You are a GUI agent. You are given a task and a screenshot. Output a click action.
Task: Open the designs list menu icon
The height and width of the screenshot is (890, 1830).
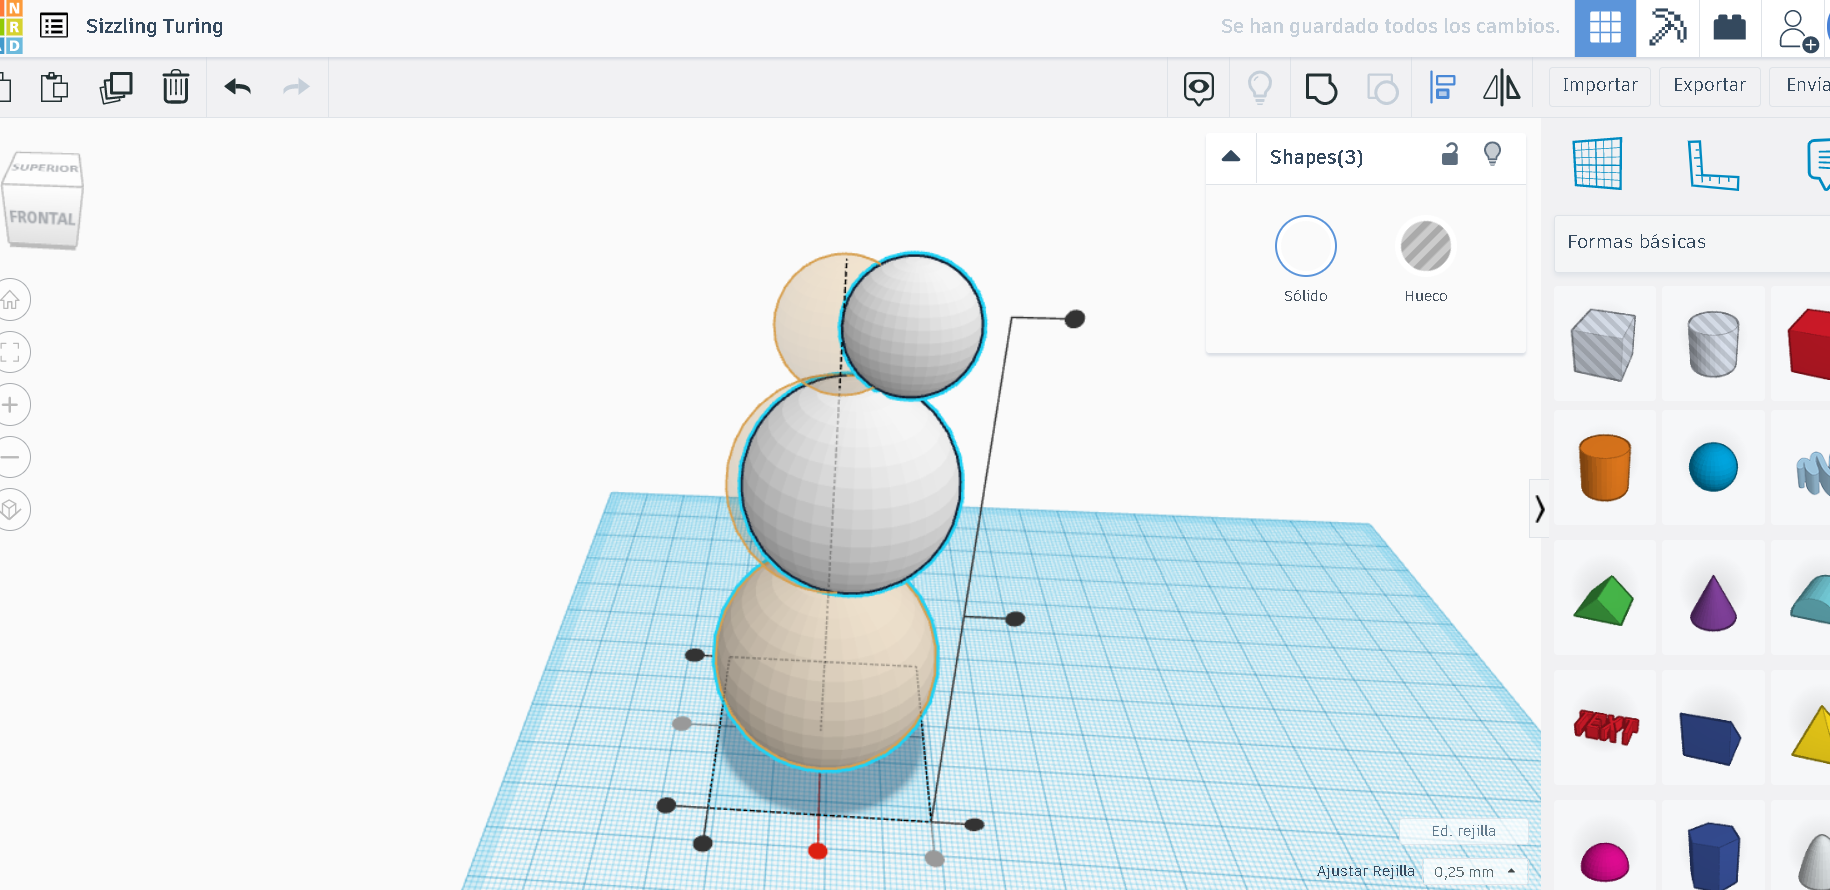pyautogui.click(x=54, y=26)
